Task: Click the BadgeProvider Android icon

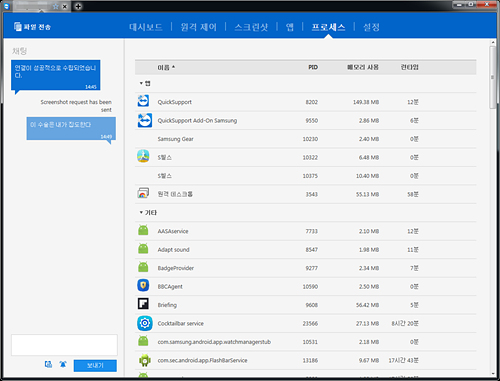Action: click(143, 267)
